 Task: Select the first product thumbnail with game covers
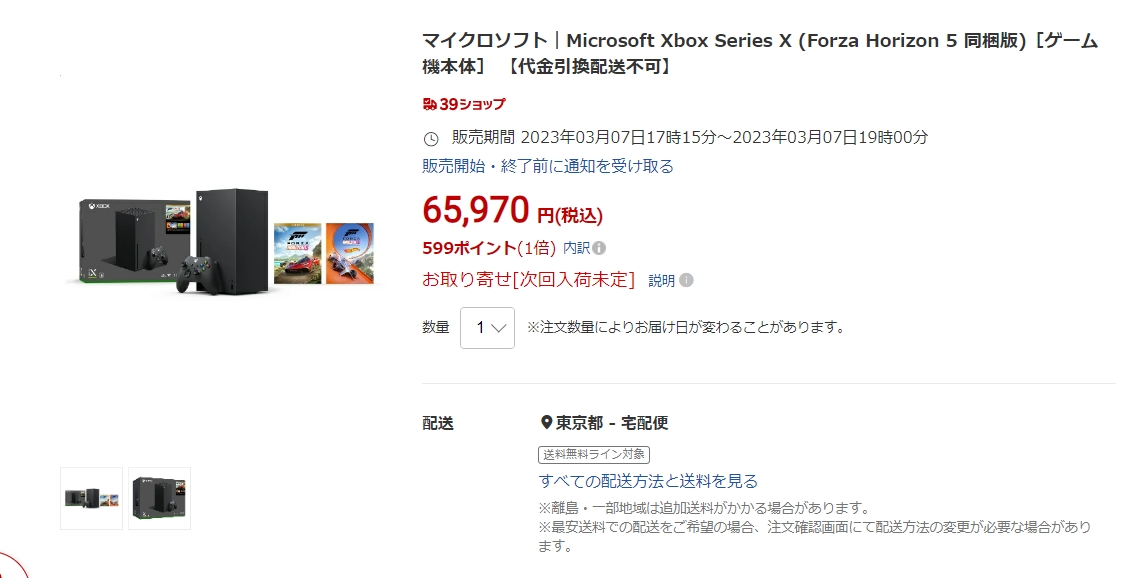92,498
